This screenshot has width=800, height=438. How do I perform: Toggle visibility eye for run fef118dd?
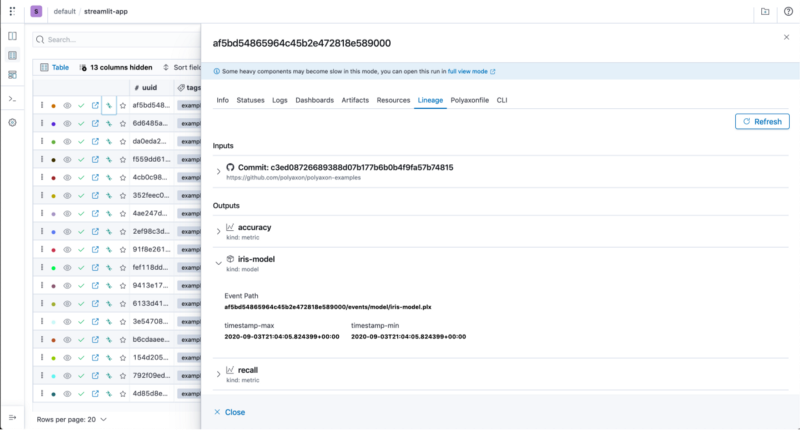point(67,267)
